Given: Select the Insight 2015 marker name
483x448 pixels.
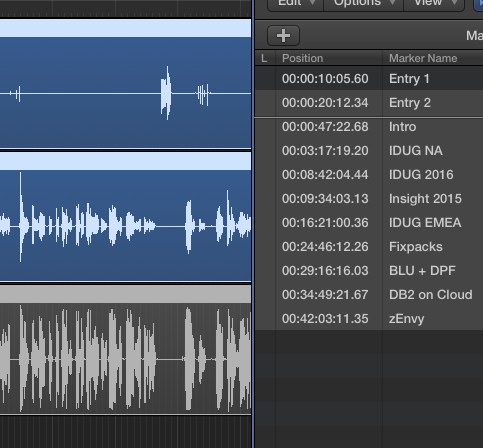Looking at the screenshot, I should coord(425,199).
